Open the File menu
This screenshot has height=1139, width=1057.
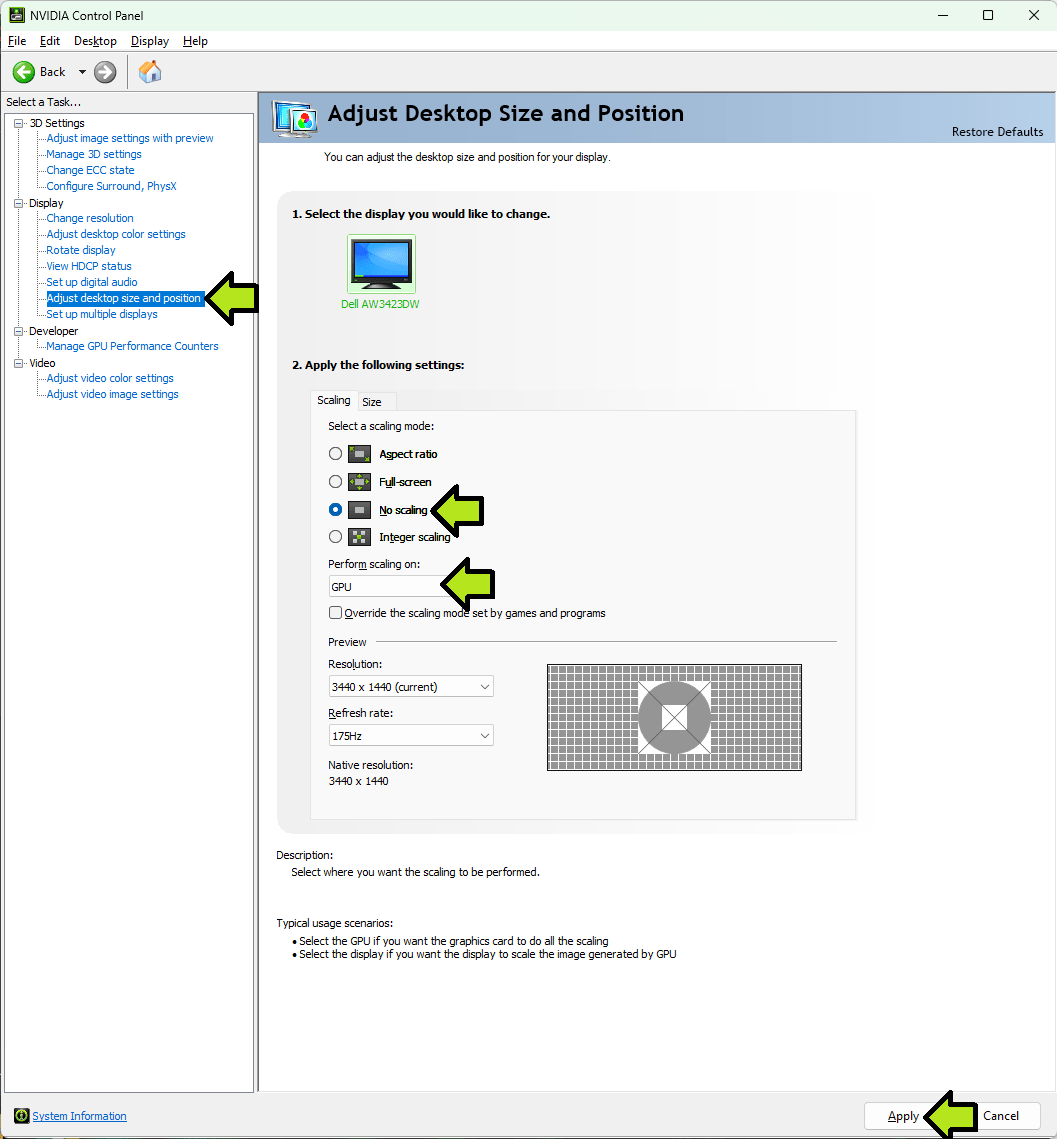point(17,41)
